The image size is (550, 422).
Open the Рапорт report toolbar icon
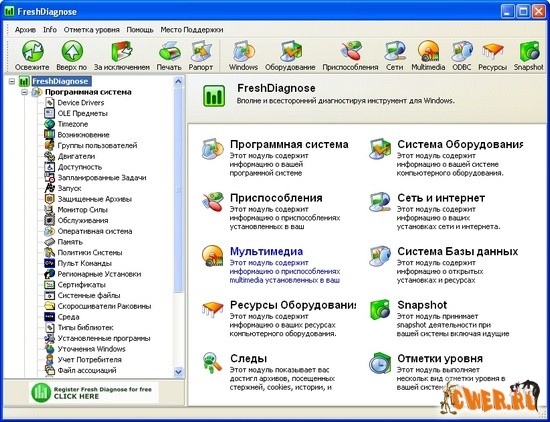(x=201, y=52)
